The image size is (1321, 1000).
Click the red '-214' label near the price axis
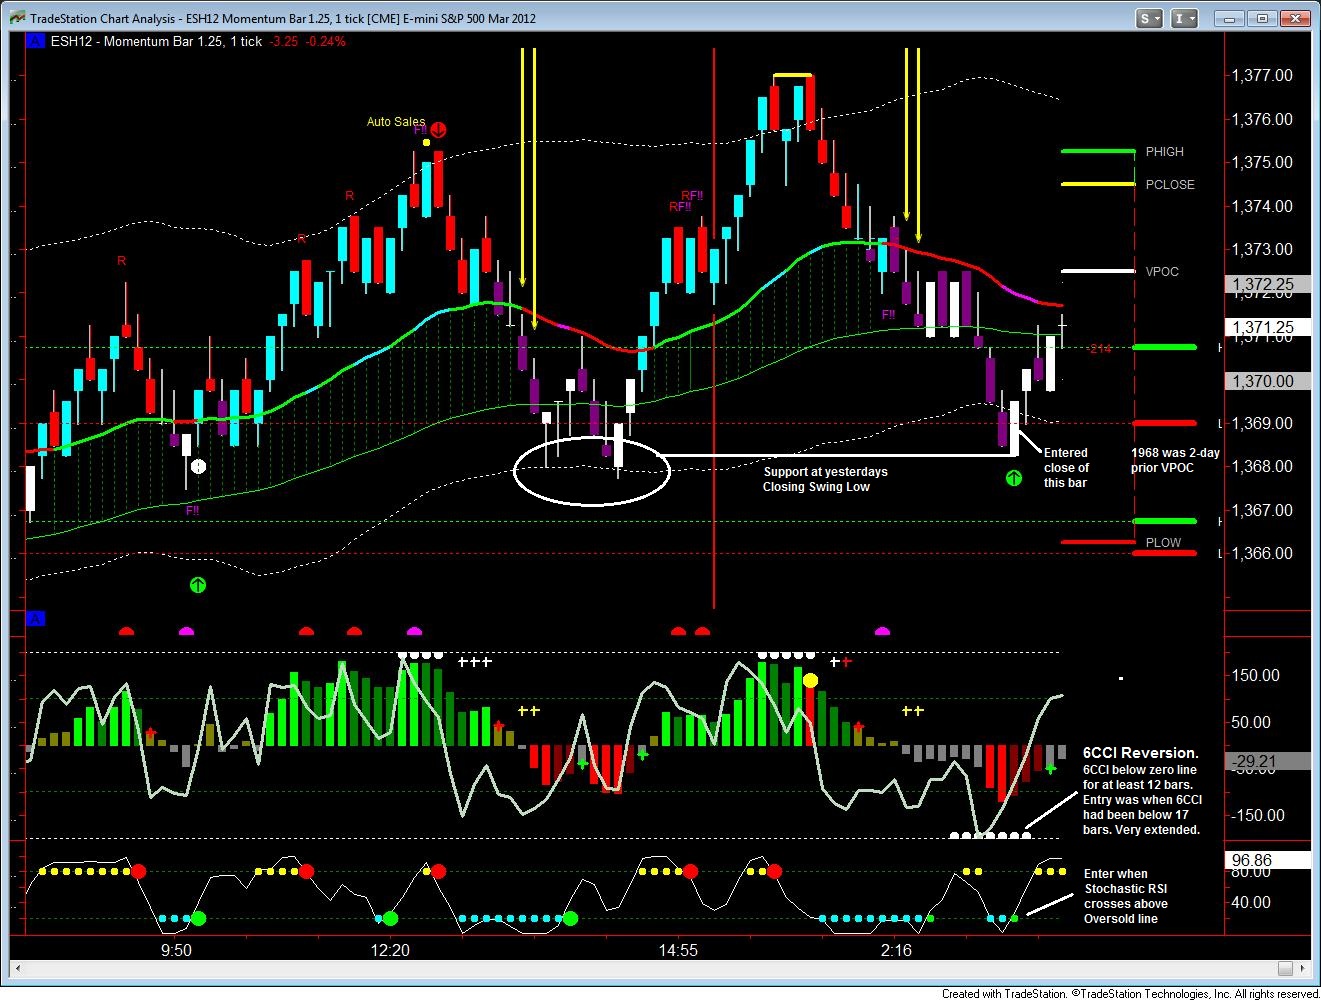1100,348
